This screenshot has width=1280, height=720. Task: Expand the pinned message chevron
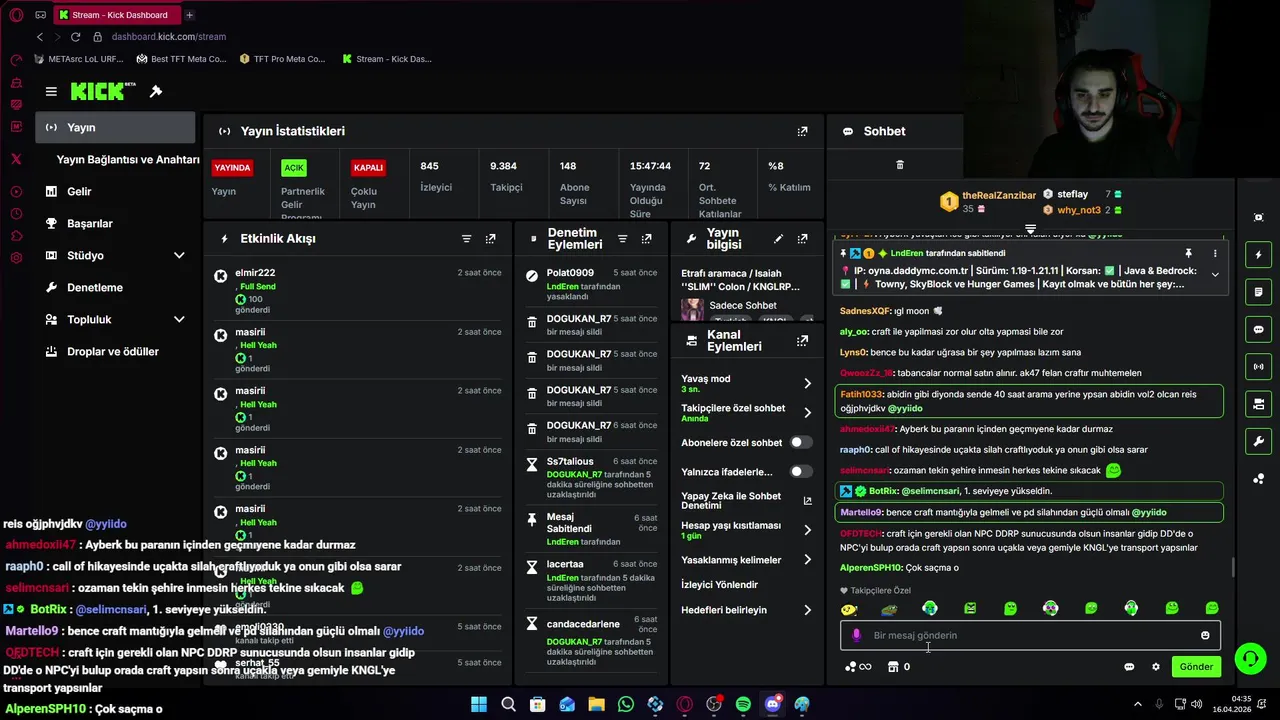click(x=1215, y=274)
